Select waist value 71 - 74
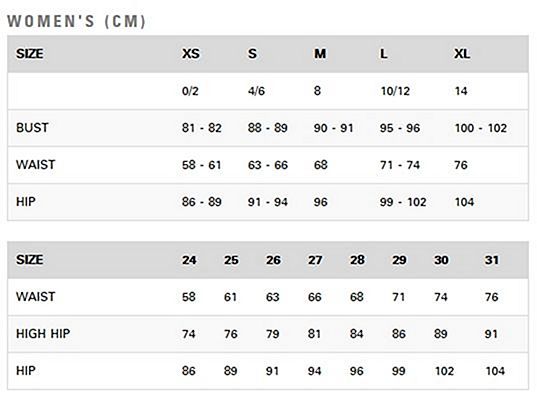 (x=400, y=165)
